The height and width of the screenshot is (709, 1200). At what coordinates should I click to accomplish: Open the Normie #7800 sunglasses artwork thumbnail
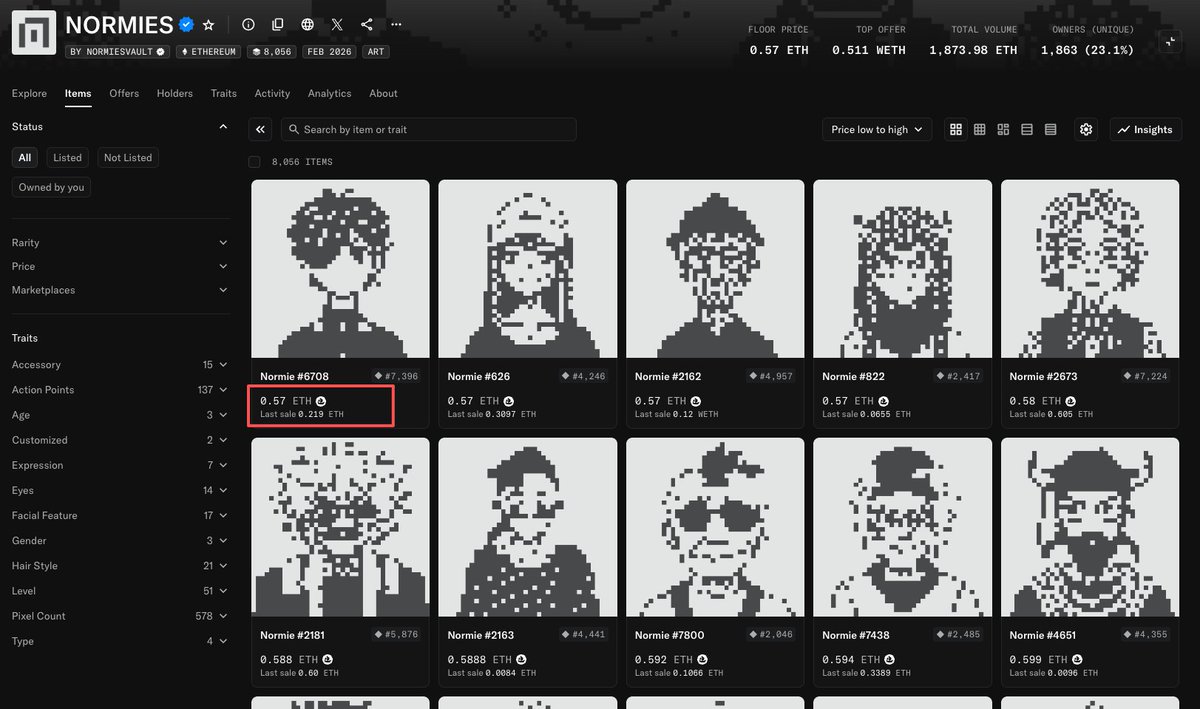pos(715,527)
